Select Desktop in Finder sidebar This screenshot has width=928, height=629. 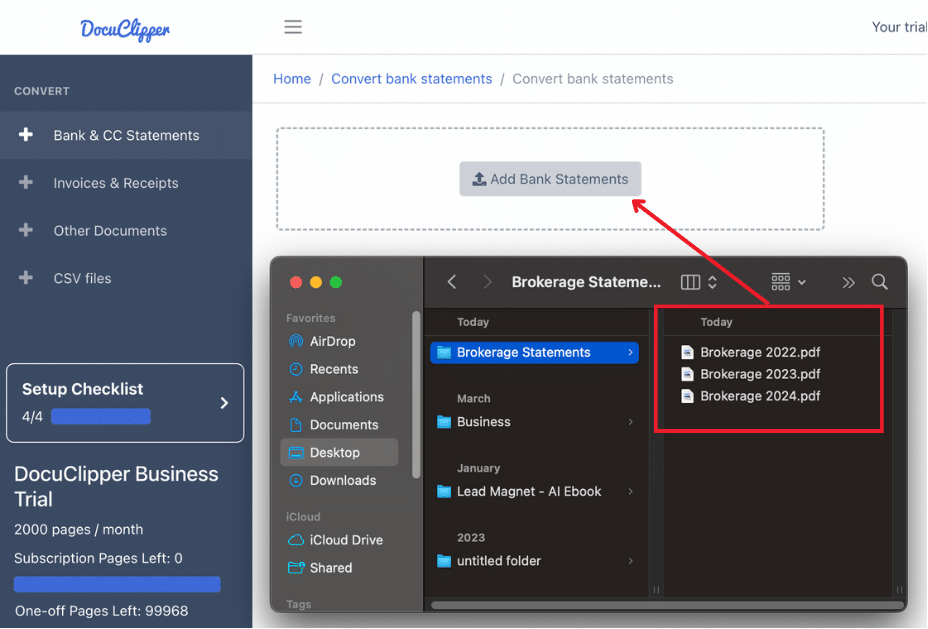tap(339, 453)
